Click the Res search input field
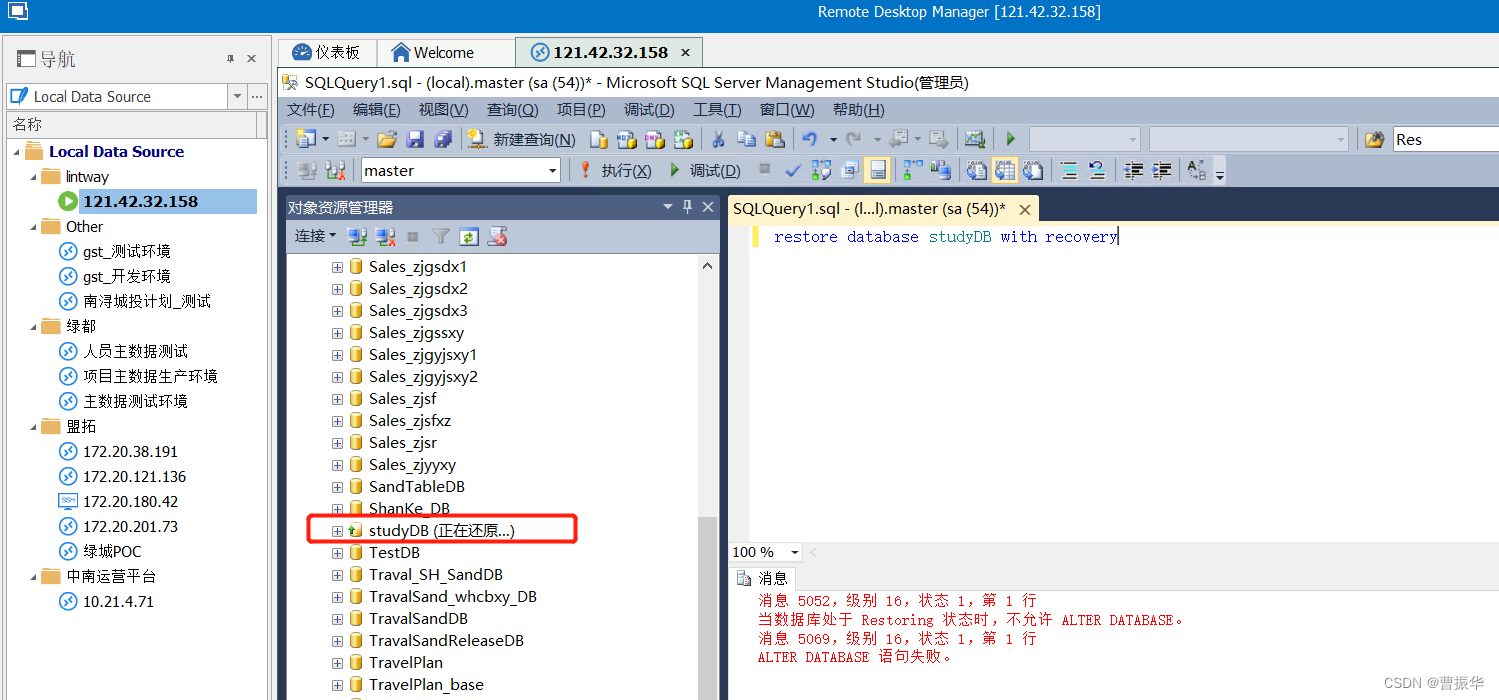Image resolution: width=1499 pixels, height=700 pixels. [1446, 139]
